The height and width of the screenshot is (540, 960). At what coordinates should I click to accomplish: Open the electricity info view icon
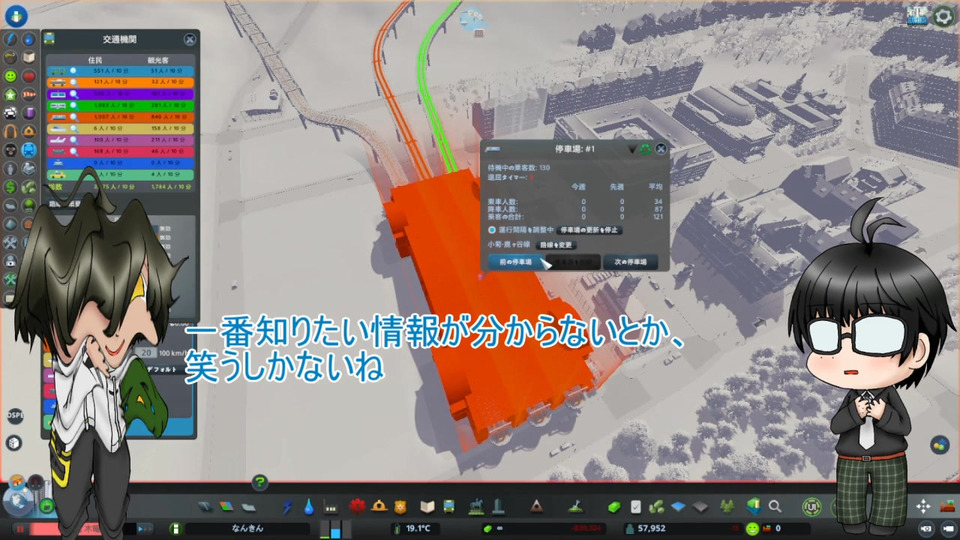(x=11, y=39)
